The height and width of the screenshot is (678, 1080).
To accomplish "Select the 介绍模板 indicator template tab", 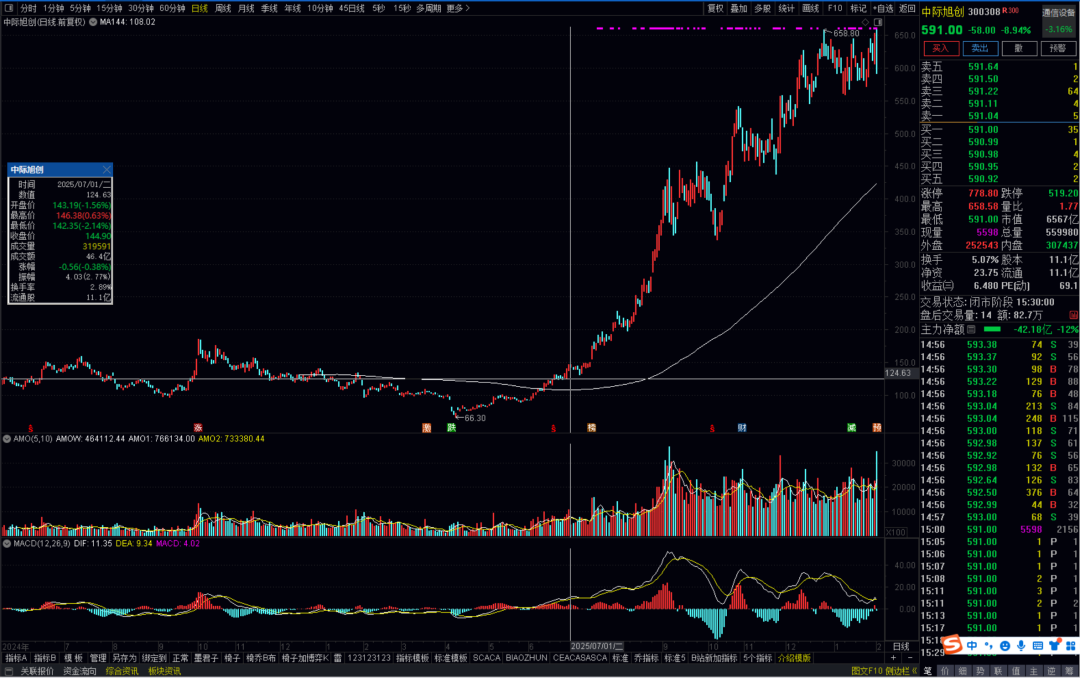I will 794,658.
